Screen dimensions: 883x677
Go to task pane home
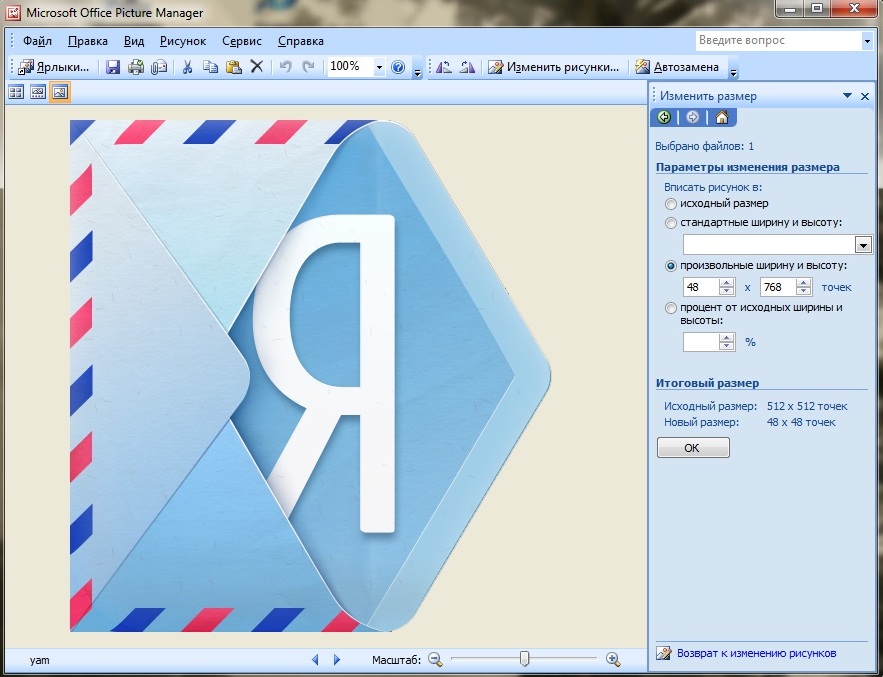coord(722,117)
